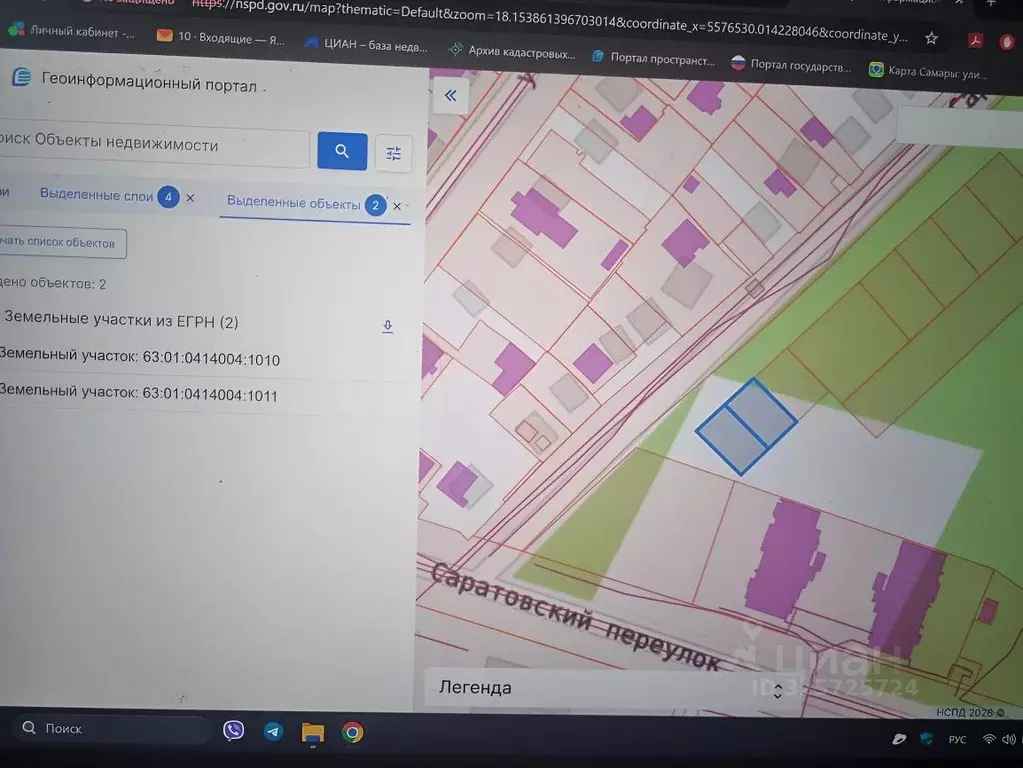
Task: Download the ЕГРН land plots list
Action: [x=388, y=326]
